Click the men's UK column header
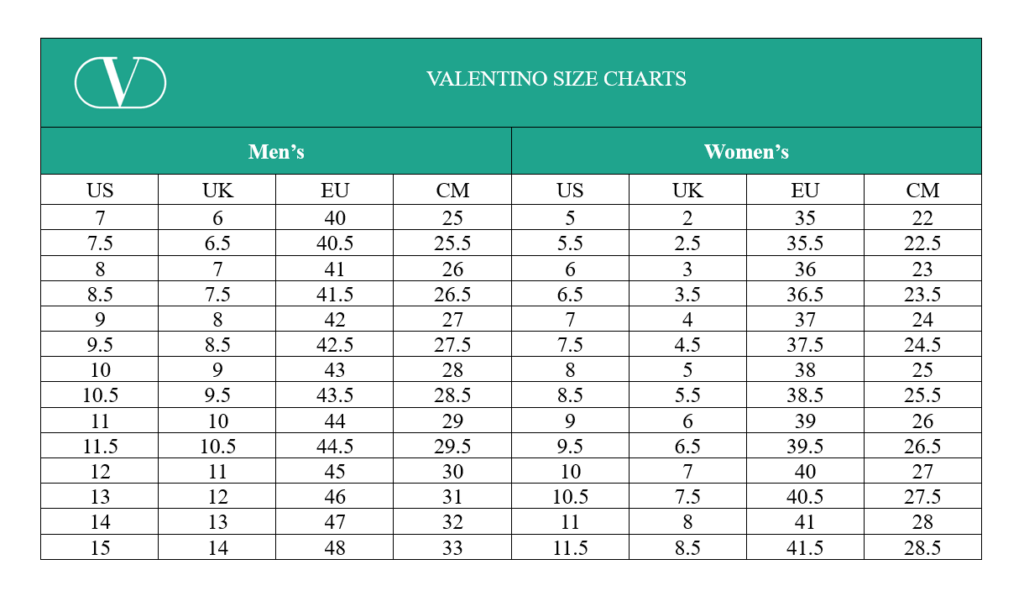This screenshot has height=596, width=1024. 217,190
